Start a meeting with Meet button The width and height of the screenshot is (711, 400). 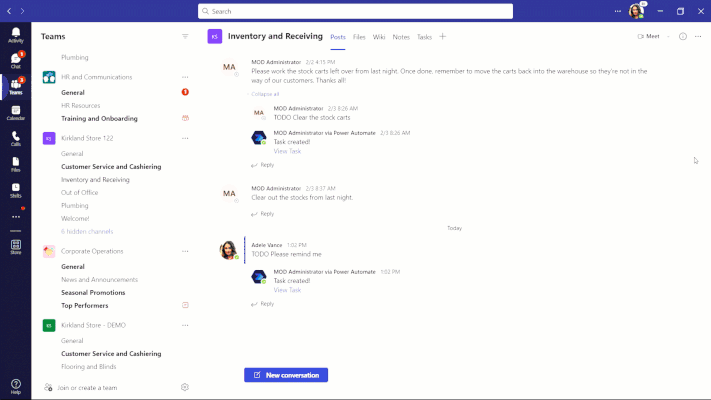[648, 36]
